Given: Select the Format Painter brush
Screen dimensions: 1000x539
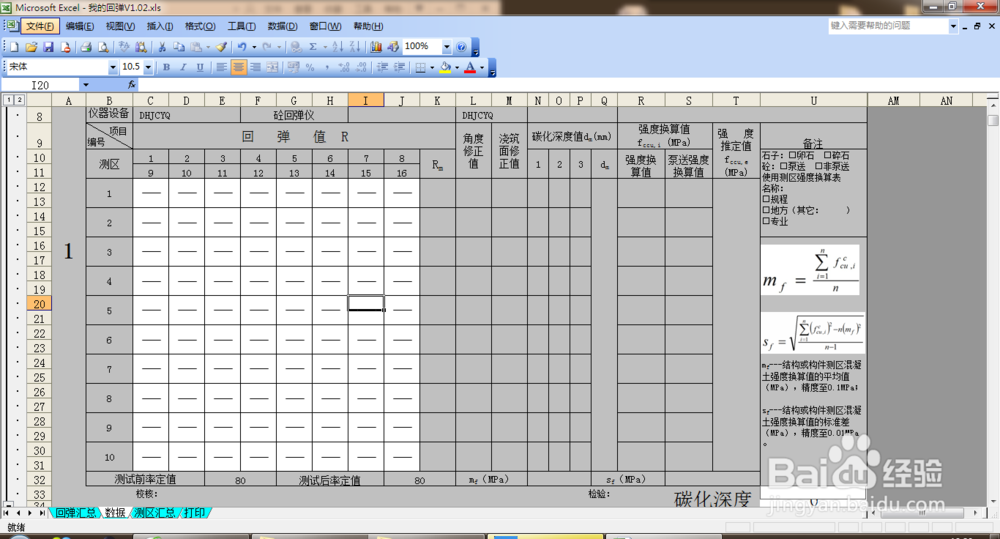Looking at the screenshot, I should pyautogui.click(x=221, y=47).
